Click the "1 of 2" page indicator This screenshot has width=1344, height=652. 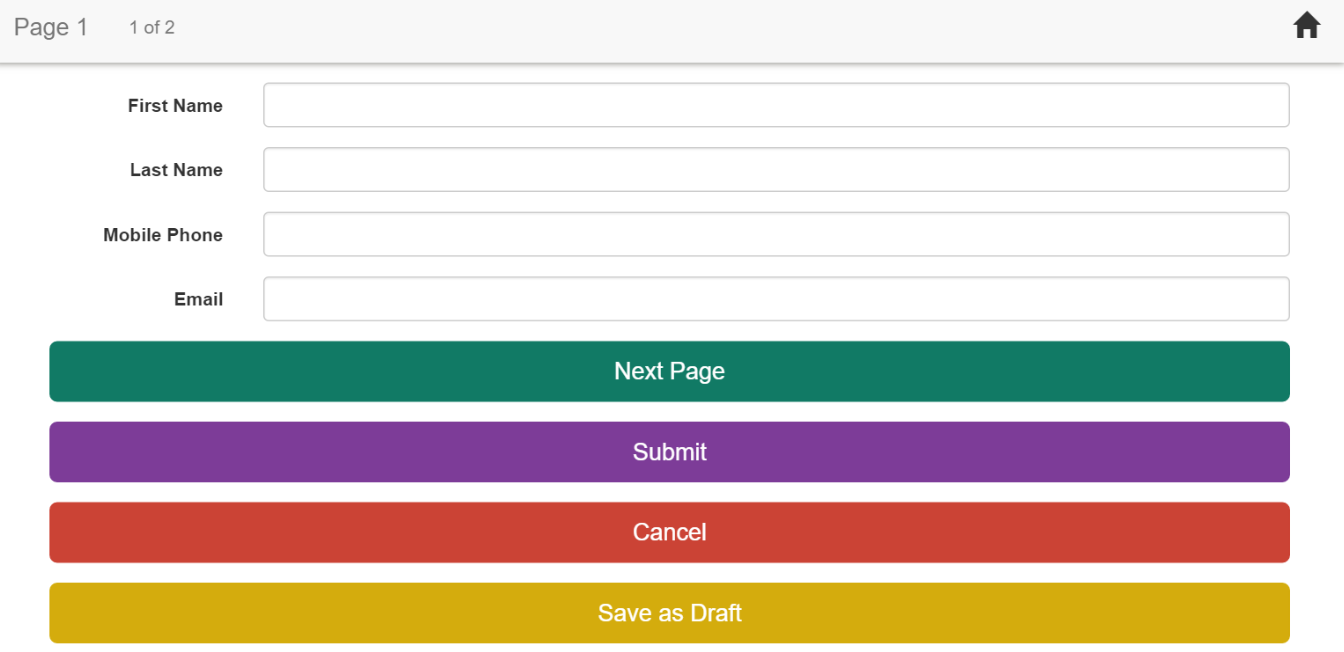click(x=152, y=28)
